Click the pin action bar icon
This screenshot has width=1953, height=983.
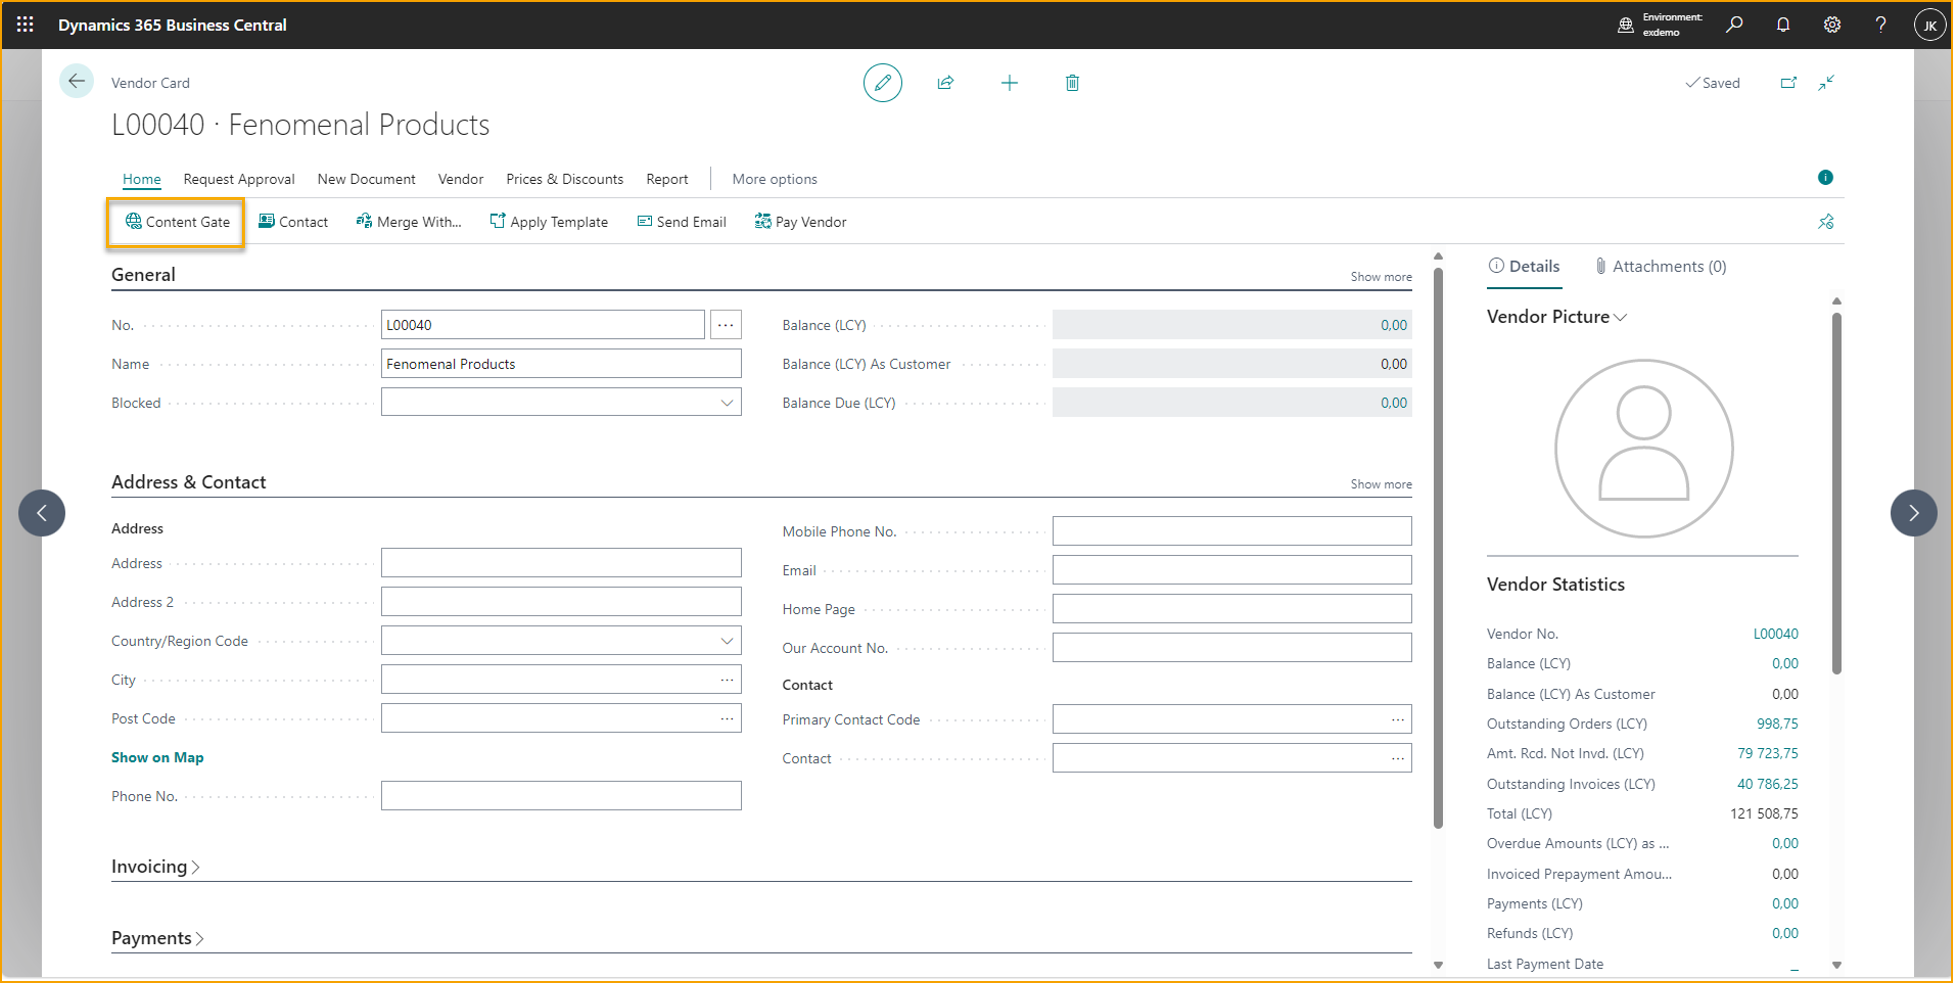1825,222
